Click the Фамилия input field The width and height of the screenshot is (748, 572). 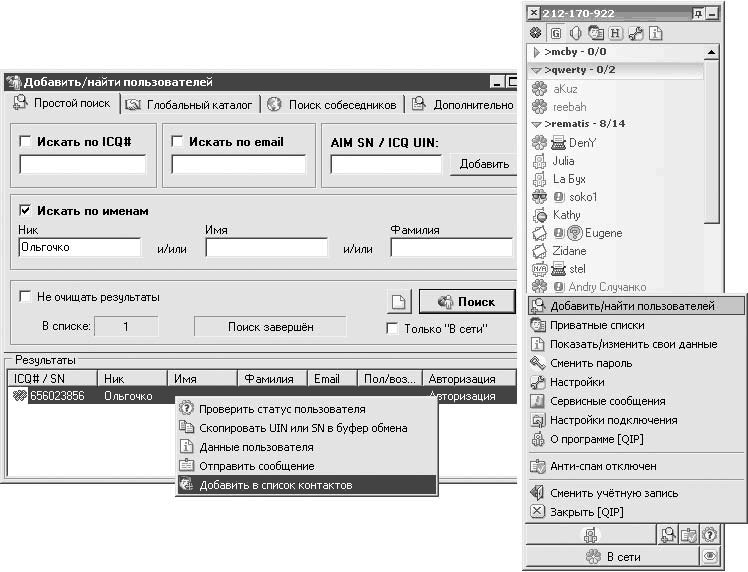tap(451, 248)
